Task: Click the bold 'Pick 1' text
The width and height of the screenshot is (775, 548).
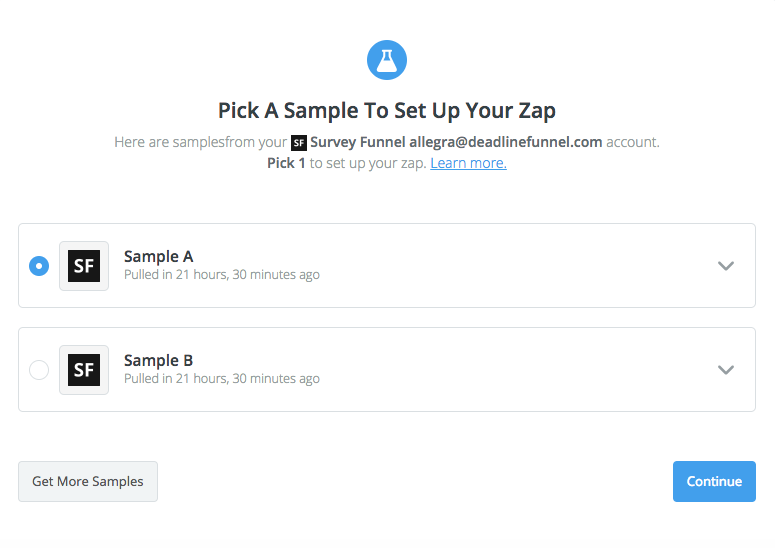Action: point(287,163)
